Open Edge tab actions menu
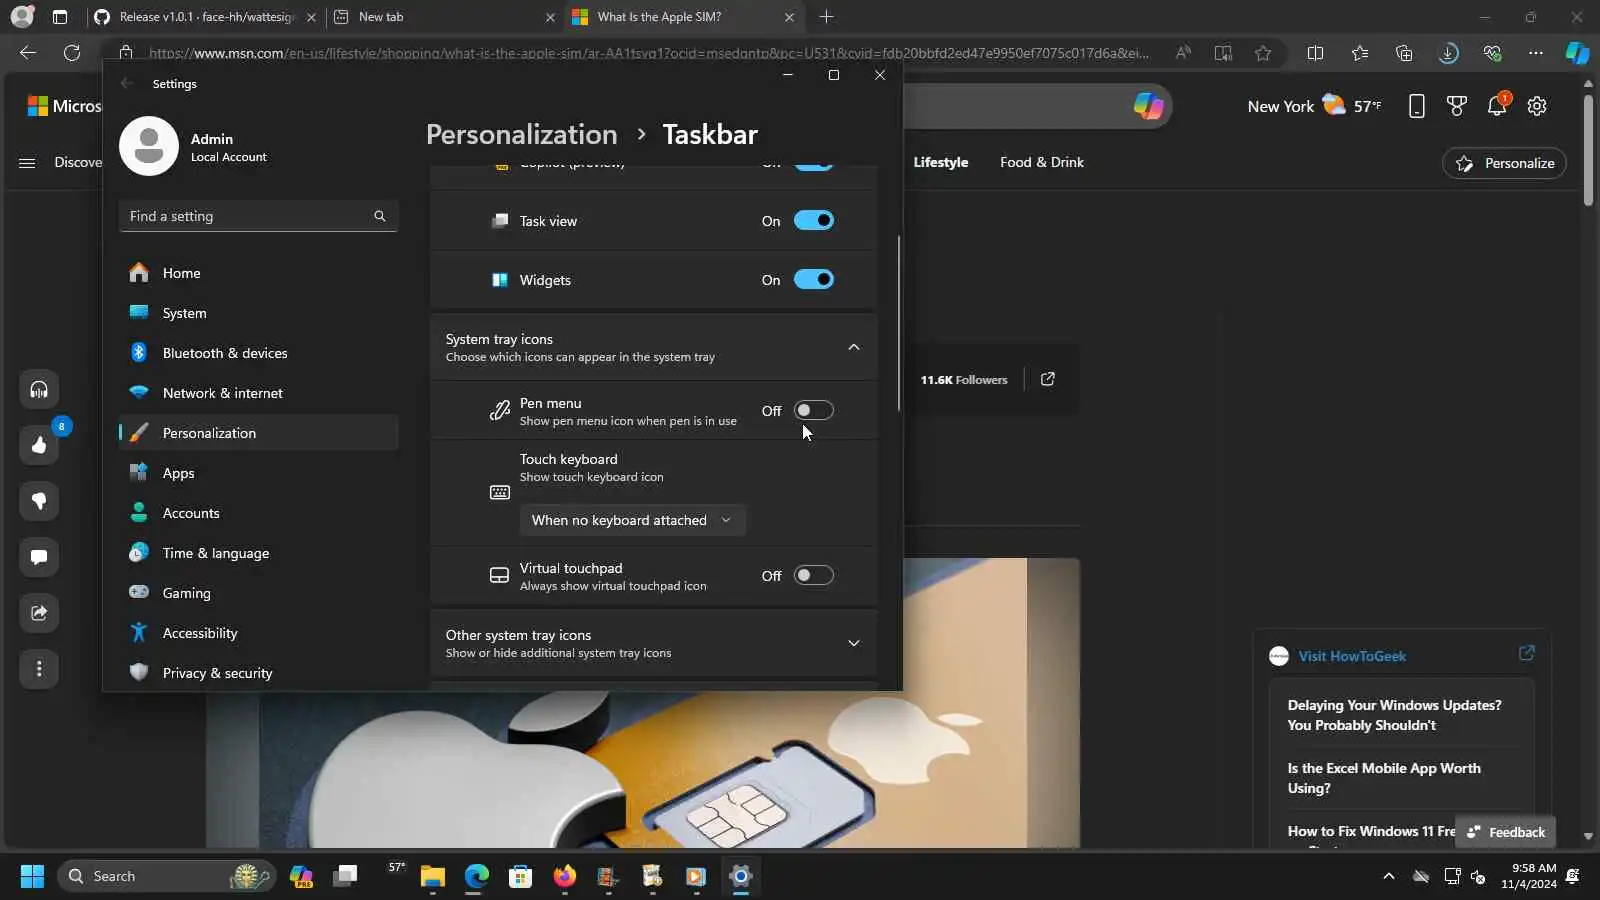 coord(60,17)
